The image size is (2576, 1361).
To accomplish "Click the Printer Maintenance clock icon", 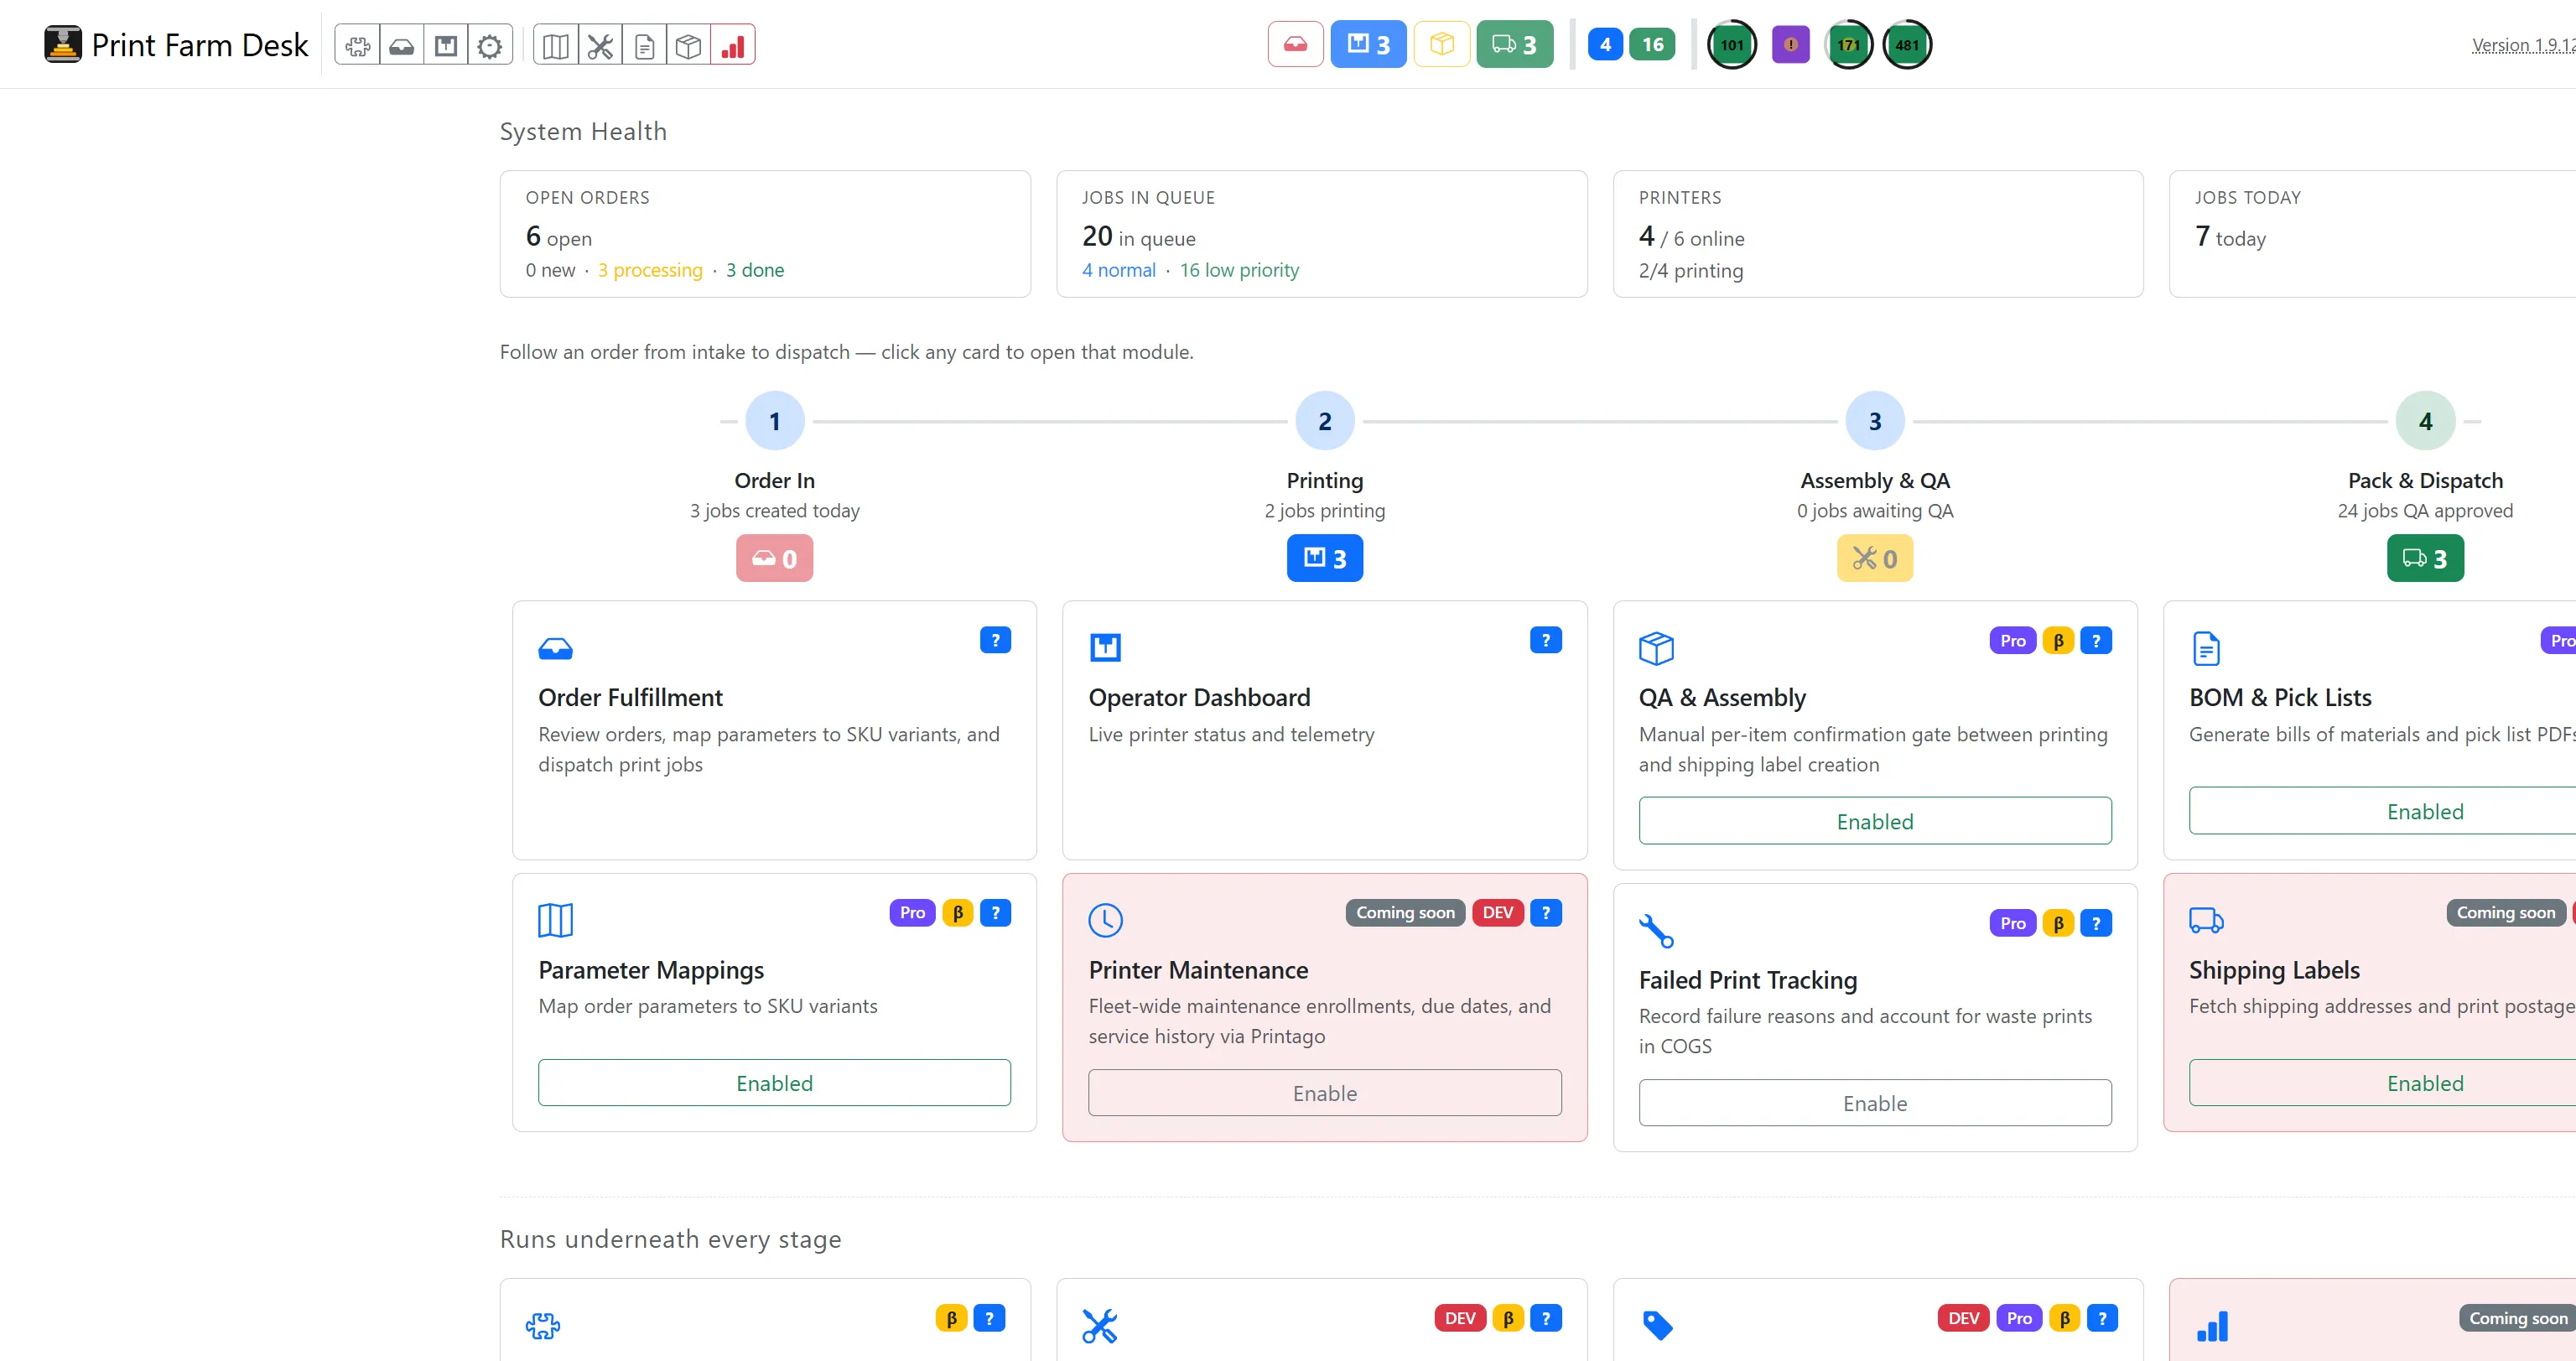I will (1105, 920).
